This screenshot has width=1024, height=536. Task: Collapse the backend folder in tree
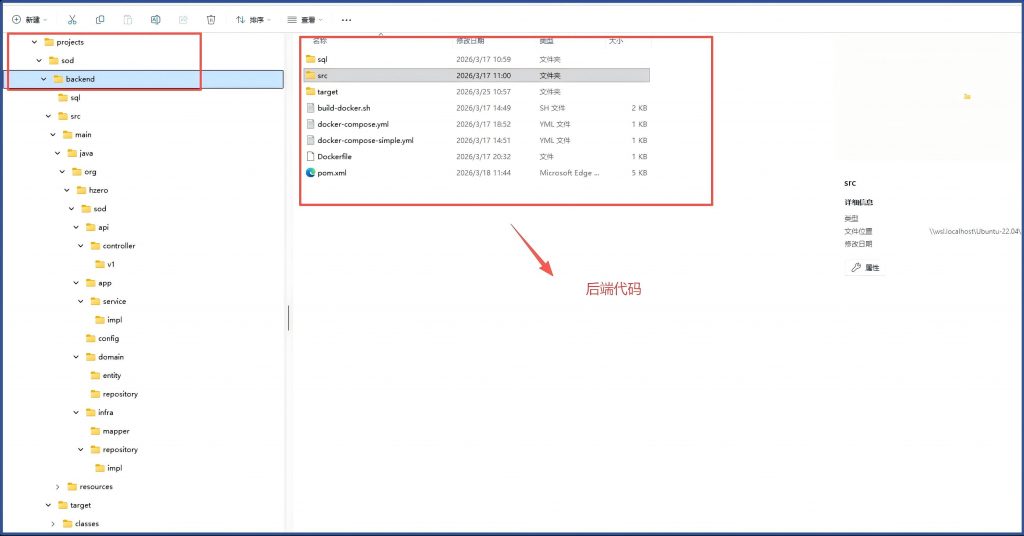[44, 79]
